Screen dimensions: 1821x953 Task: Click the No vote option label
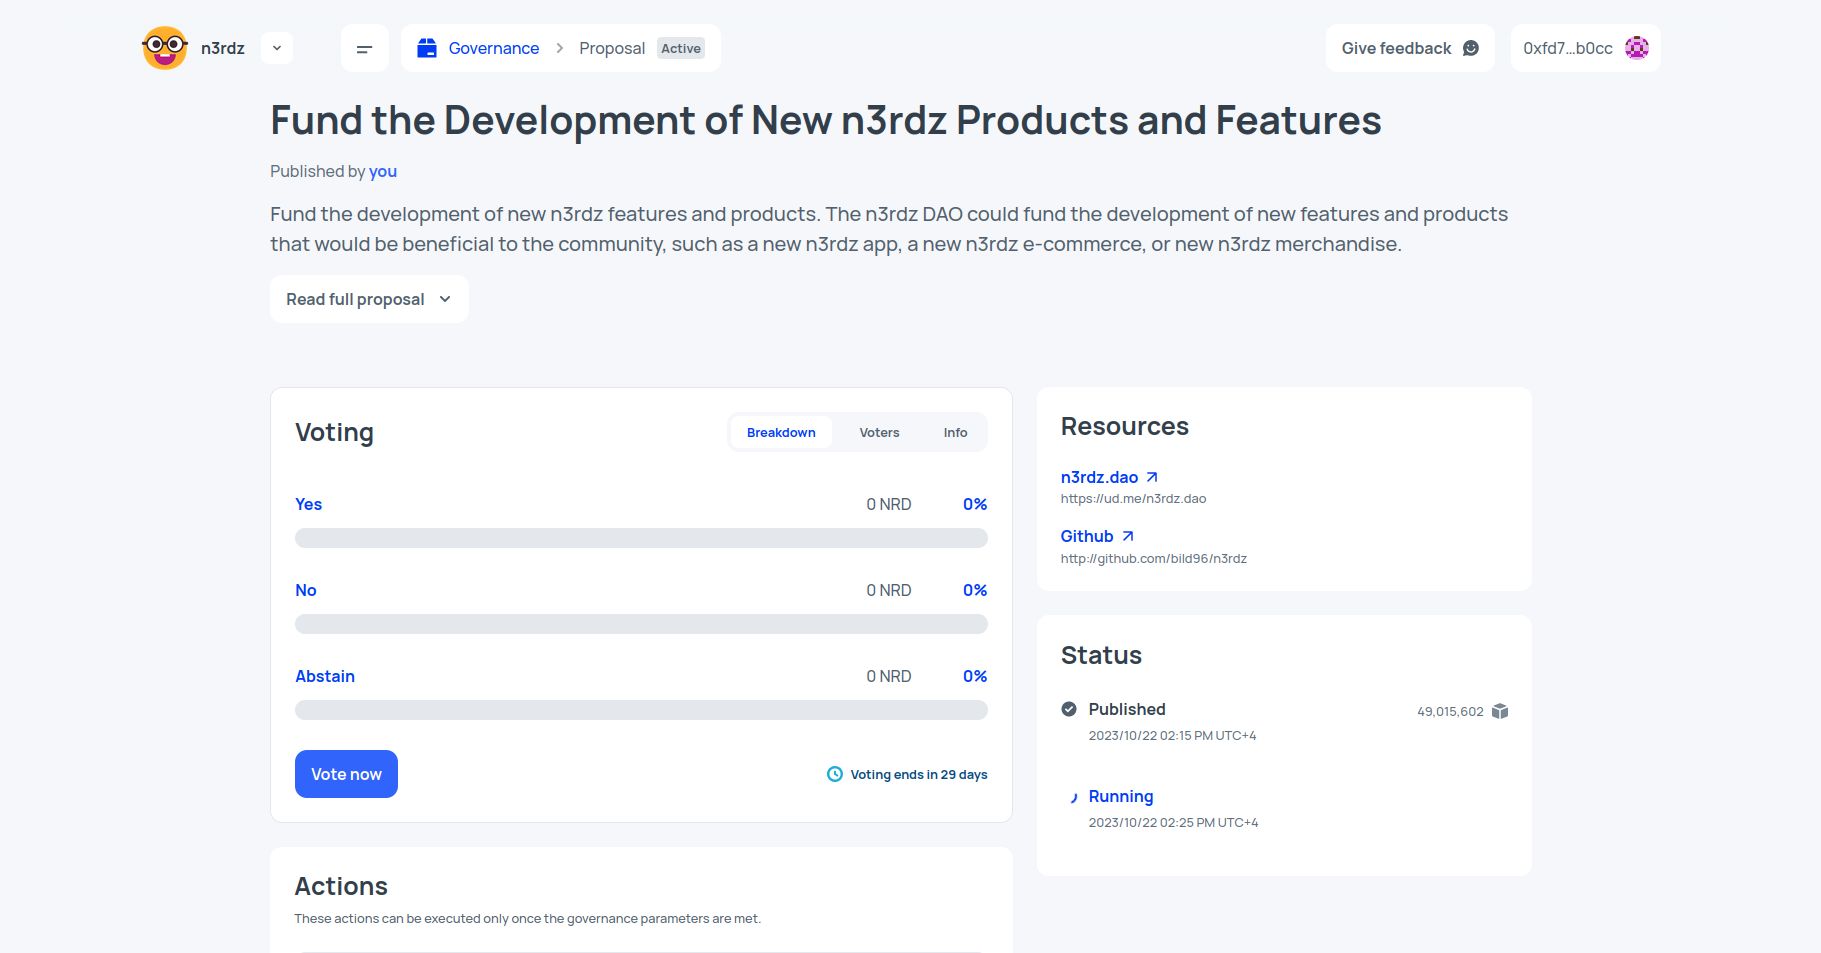(306, 590)
